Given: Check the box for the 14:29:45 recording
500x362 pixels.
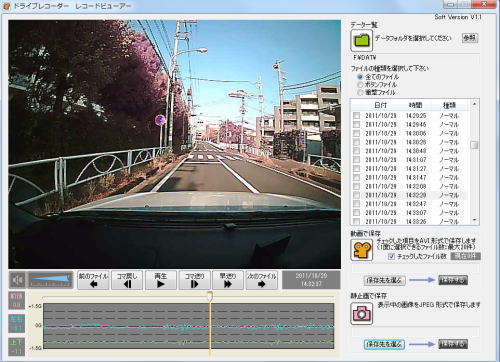Looking at the screenshot, I should coord(356,124).
